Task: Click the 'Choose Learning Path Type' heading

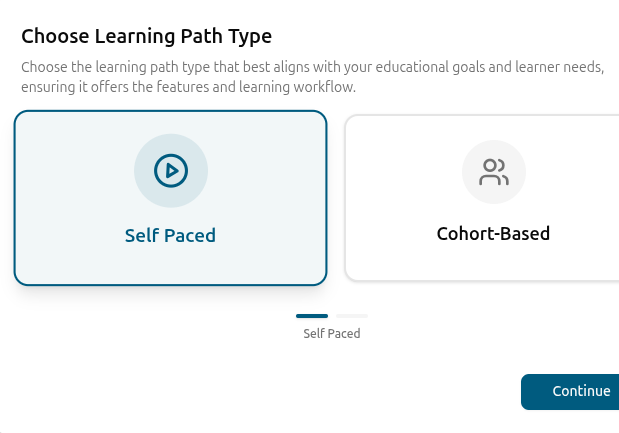Action: pos(146,36)
